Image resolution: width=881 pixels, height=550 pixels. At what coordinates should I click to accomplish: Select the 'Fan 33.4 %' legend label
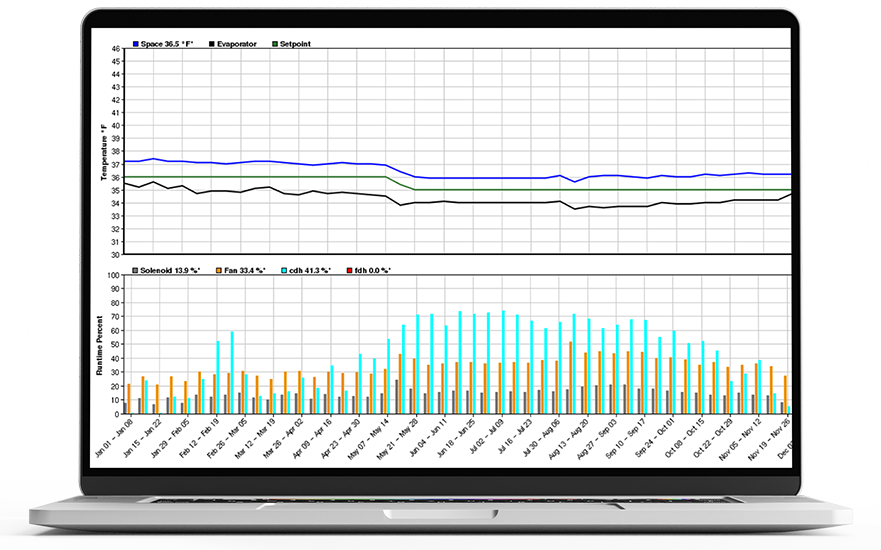244,270
